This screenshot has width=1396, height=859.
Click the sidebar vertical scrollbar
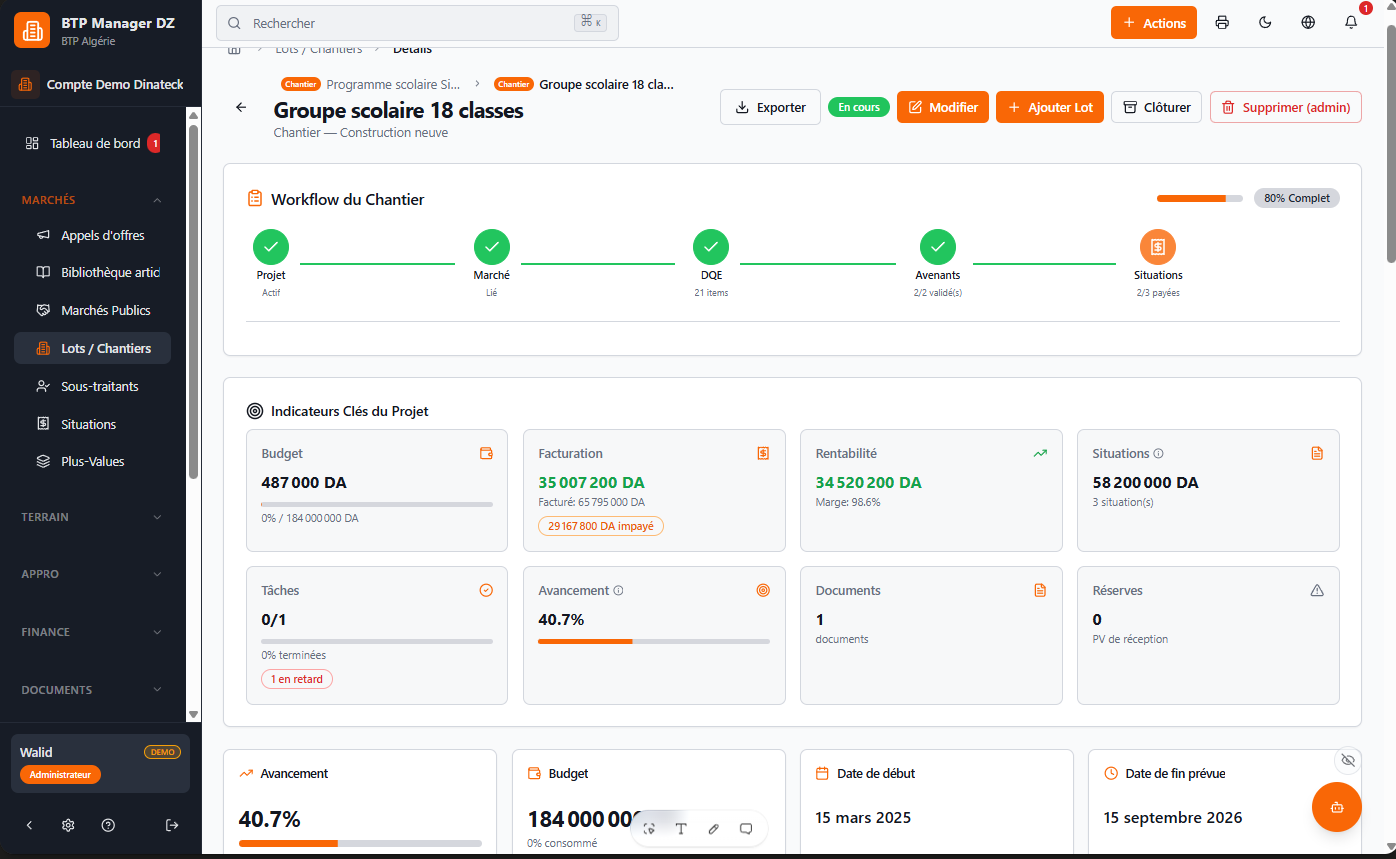click(194, 300)
